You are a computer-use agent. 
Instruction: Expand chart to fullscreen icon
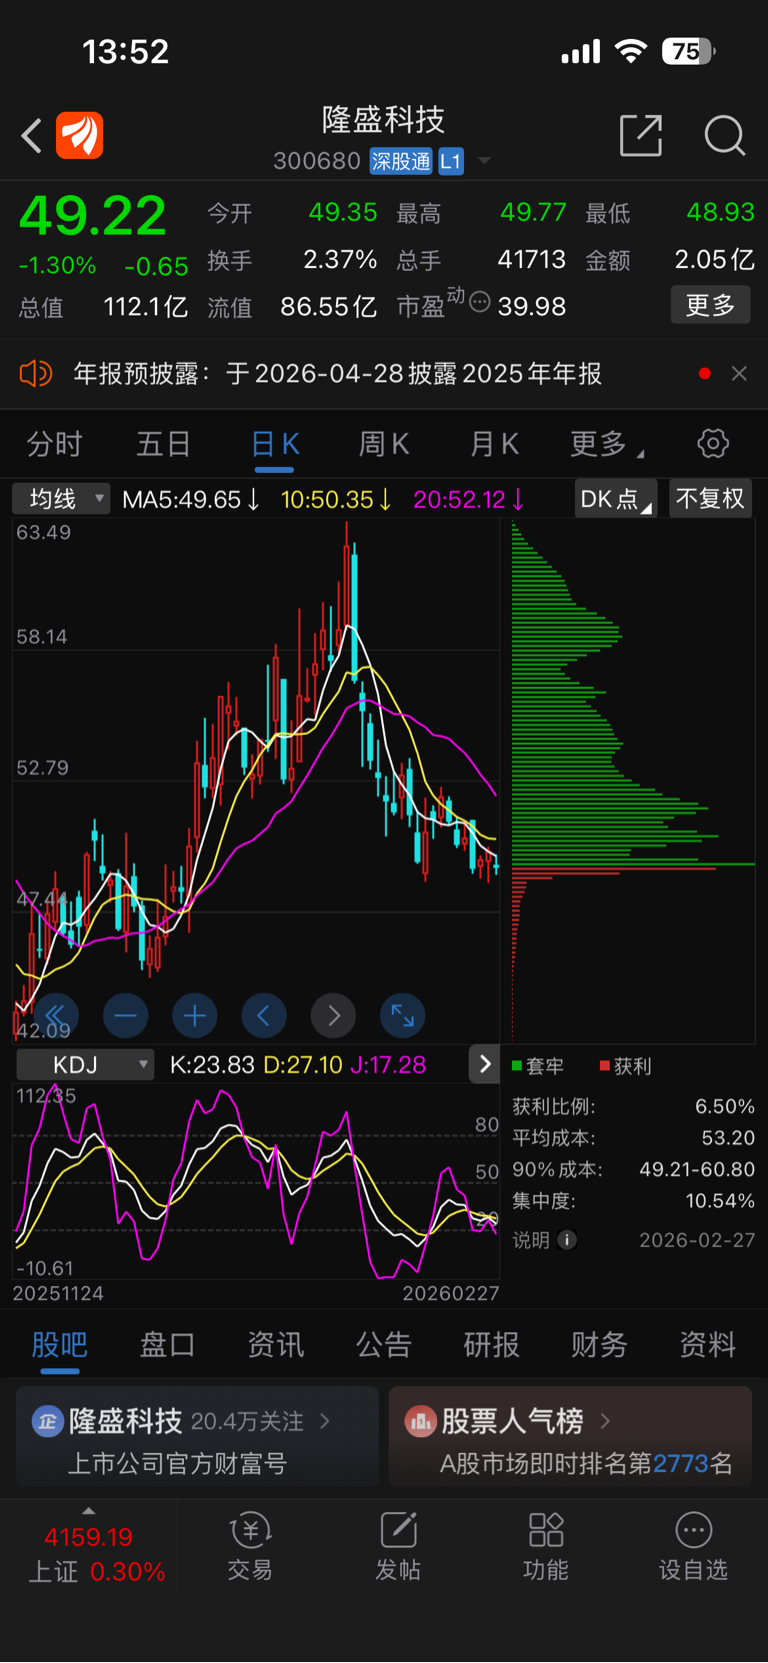click(402, 1016)
